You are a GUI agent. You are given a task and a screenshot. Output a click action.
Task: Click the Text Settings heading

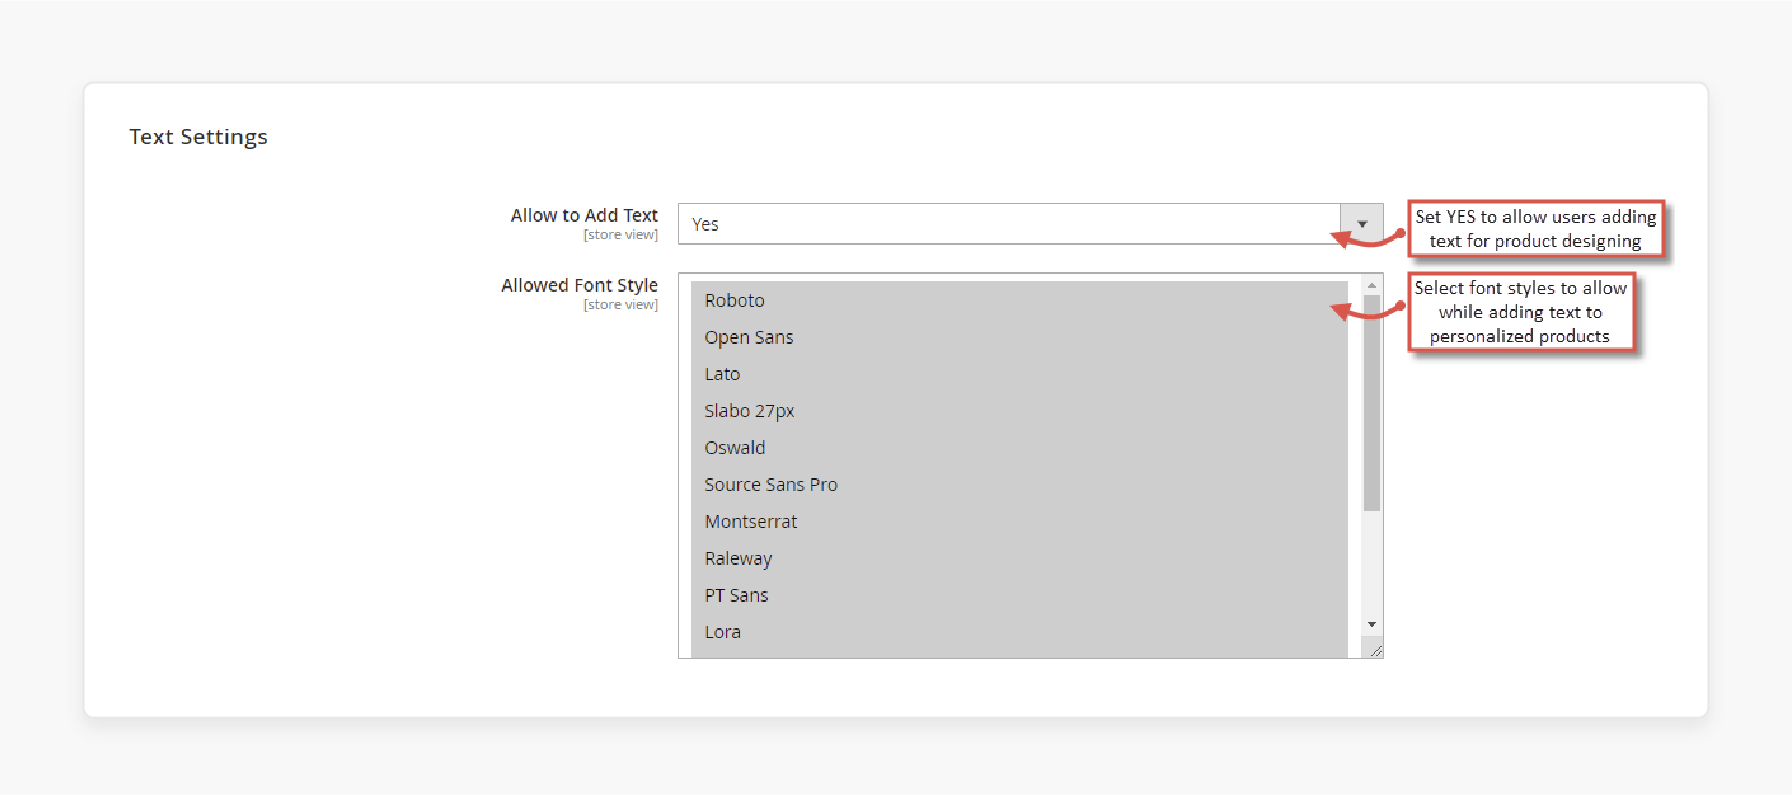coord(198,137)
